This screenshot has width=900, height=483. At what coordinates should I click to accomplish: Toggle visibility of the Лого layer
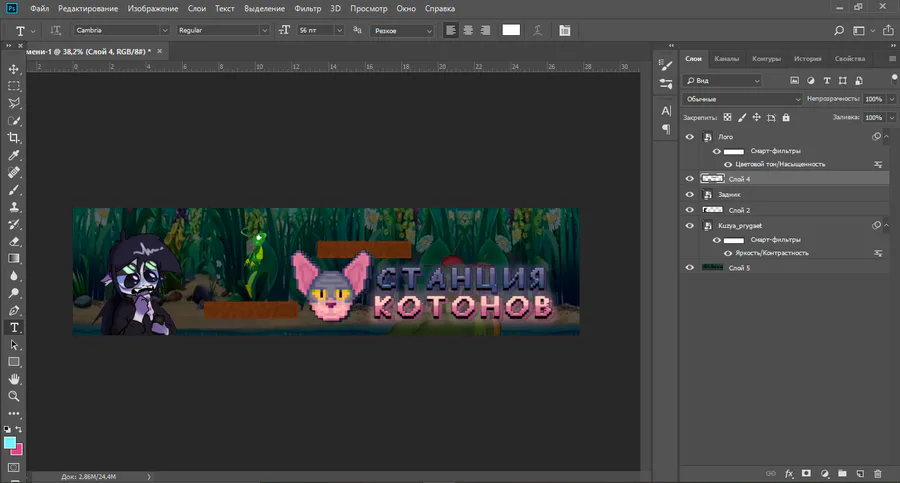coord(689,136)
